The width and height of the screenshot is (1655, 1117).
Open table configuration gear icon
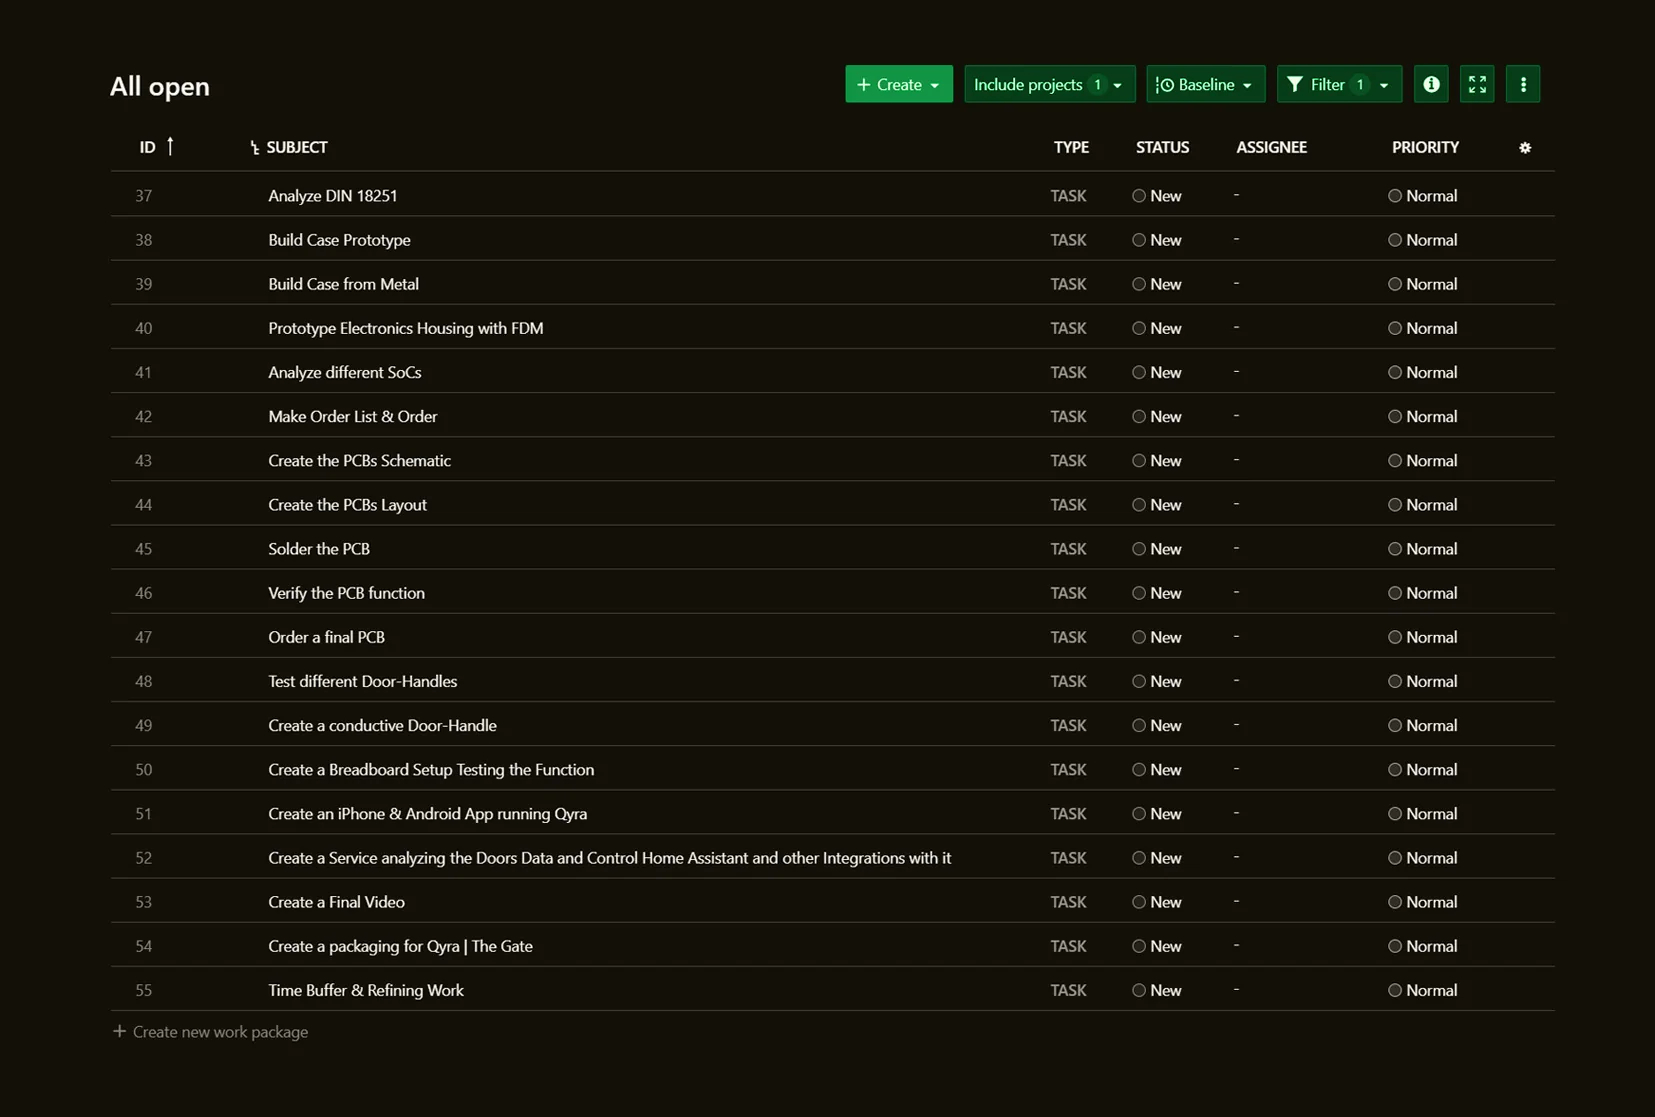coord(1525,148)
